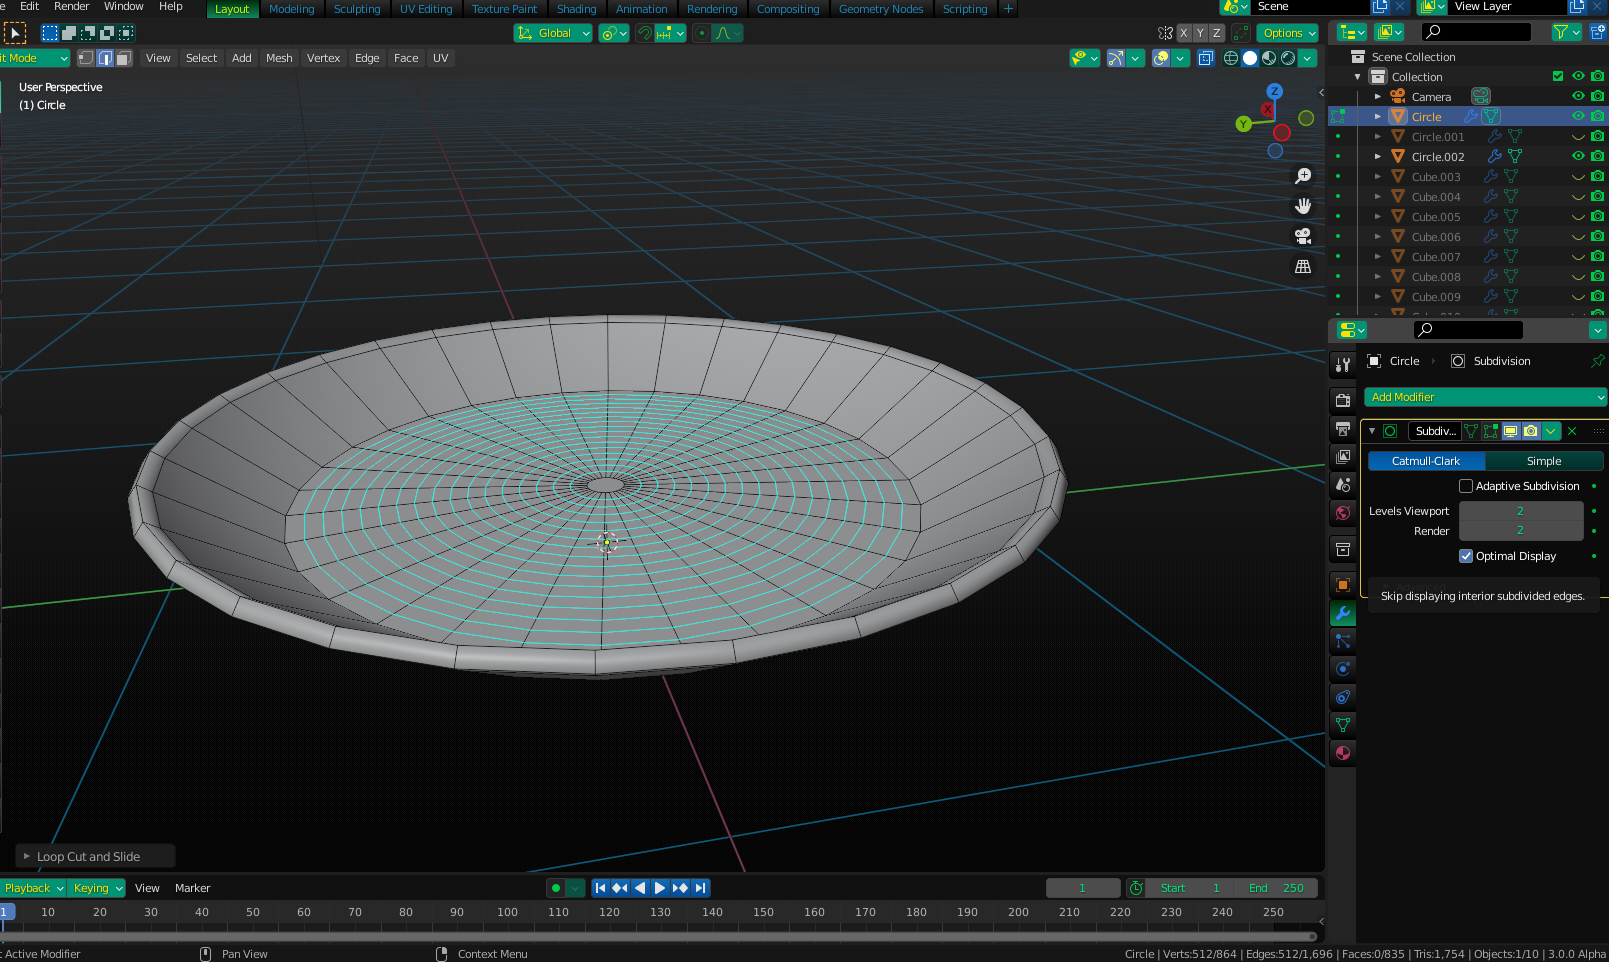Select vertex select mode icon
1609x962 pixels.
(x=86, y=58)
